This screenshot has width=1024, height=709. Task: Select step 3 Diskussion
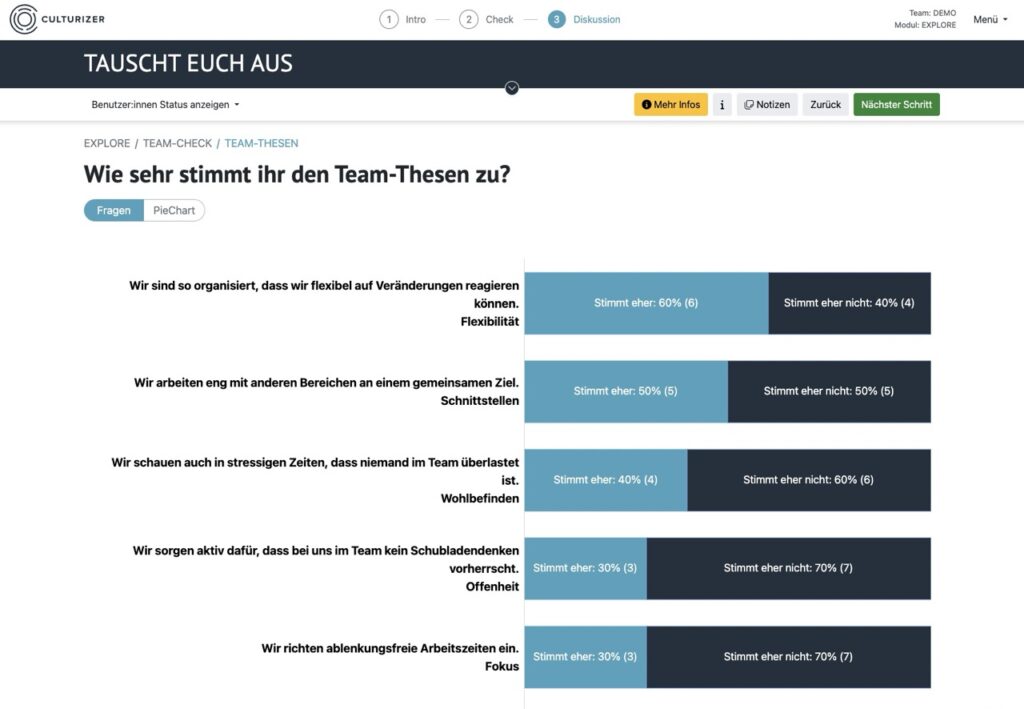click(x=584, y=20)
